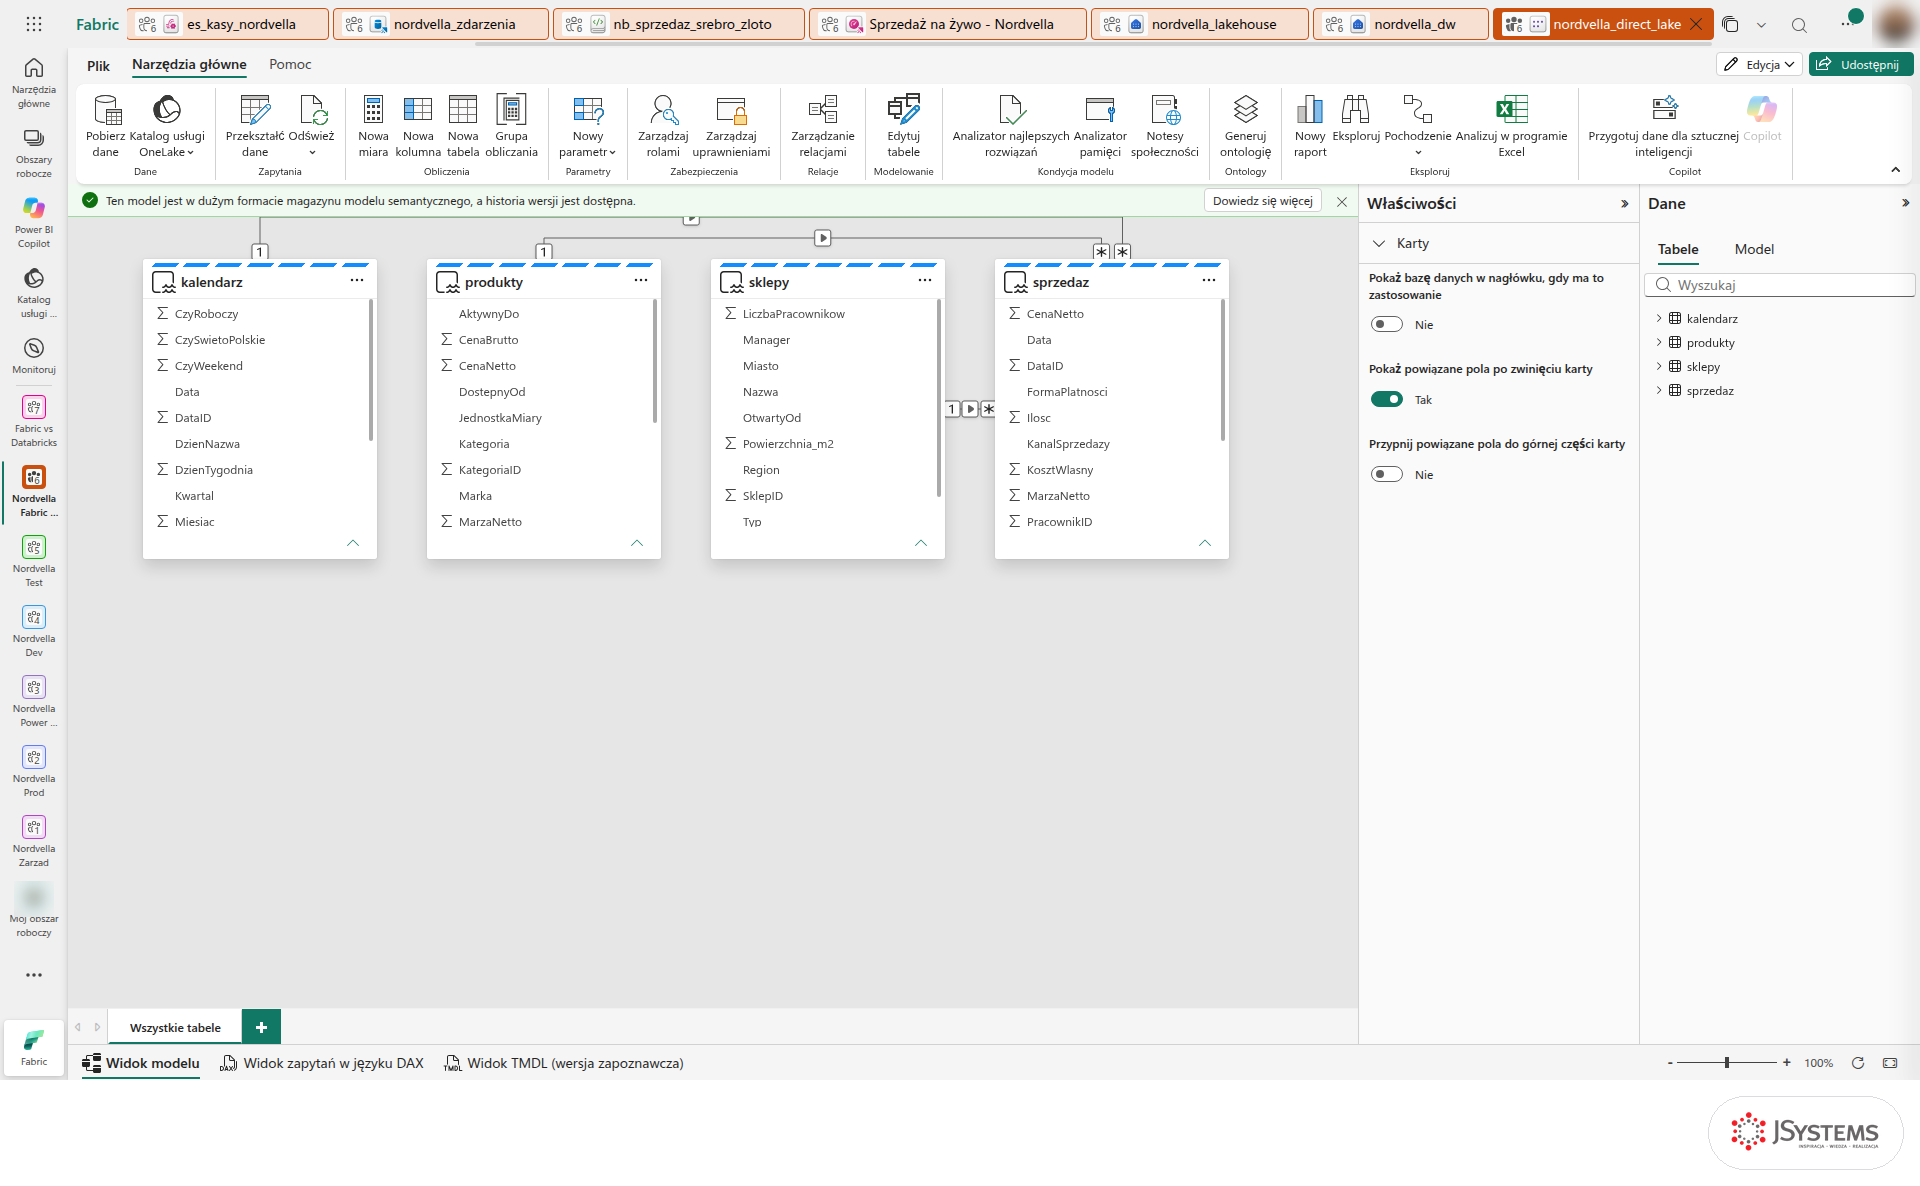This screenshot has width=1920, height=1186.
Task: Switch to the Pomoc ribbon tab
Action: (x=290, y=64)
